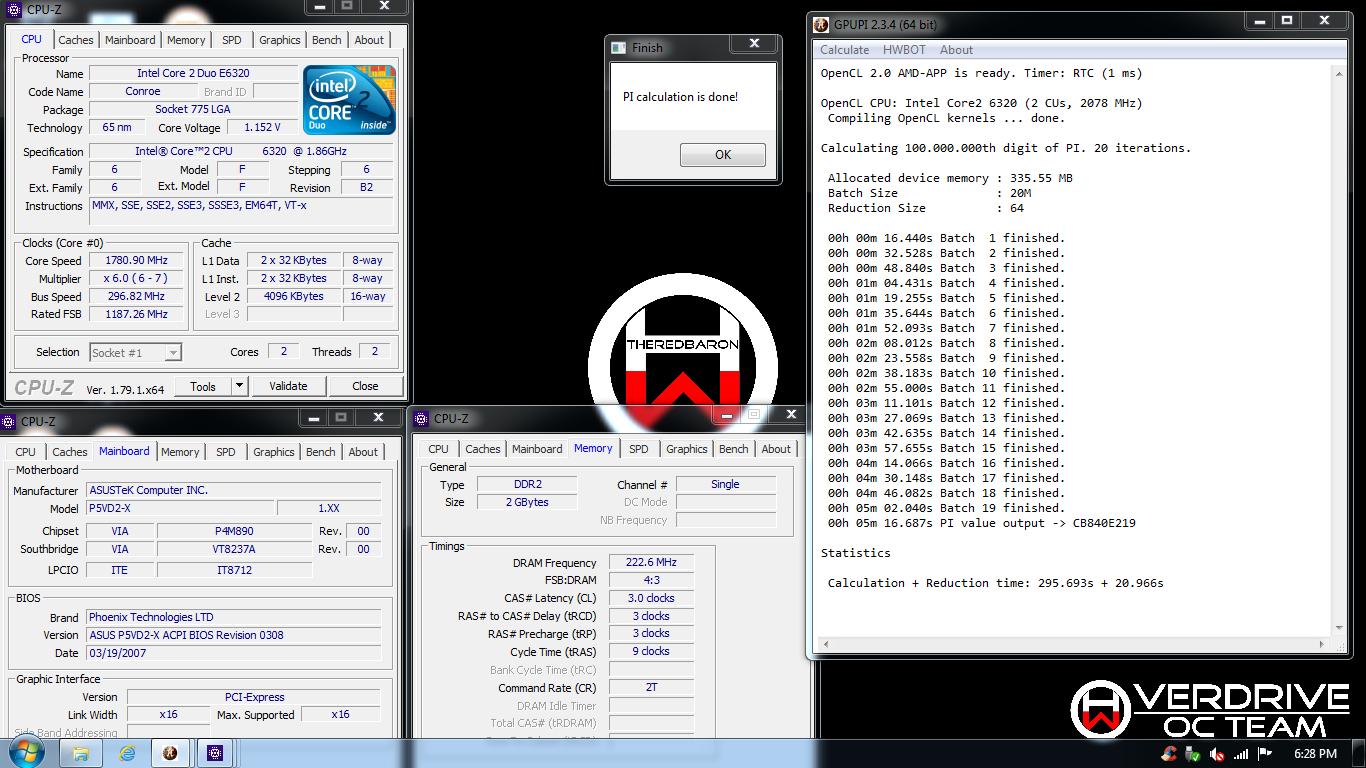Click the Multiplier value x 6.0 ( 6 - 7 )
The image size is (1366, 768).
coord(136,278)
